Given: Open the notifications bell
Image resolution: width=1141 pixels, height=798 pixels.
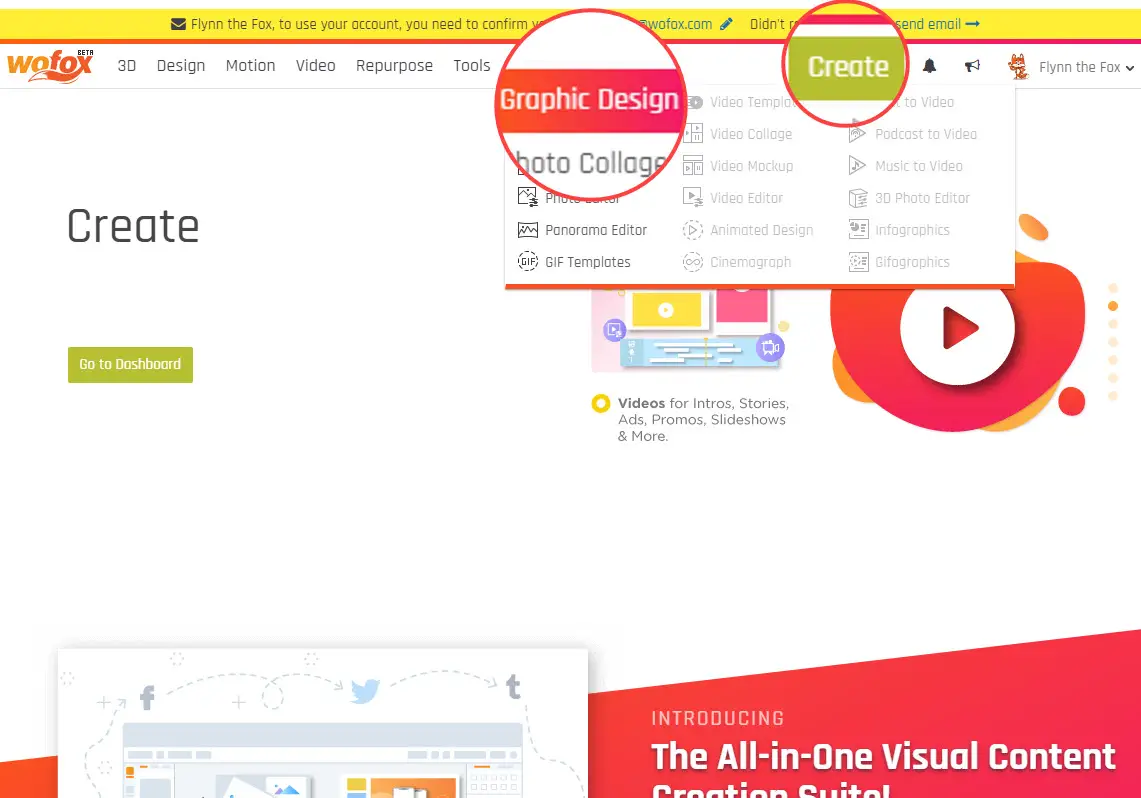Looking at the screenshot, I should [x=929, y=66].
